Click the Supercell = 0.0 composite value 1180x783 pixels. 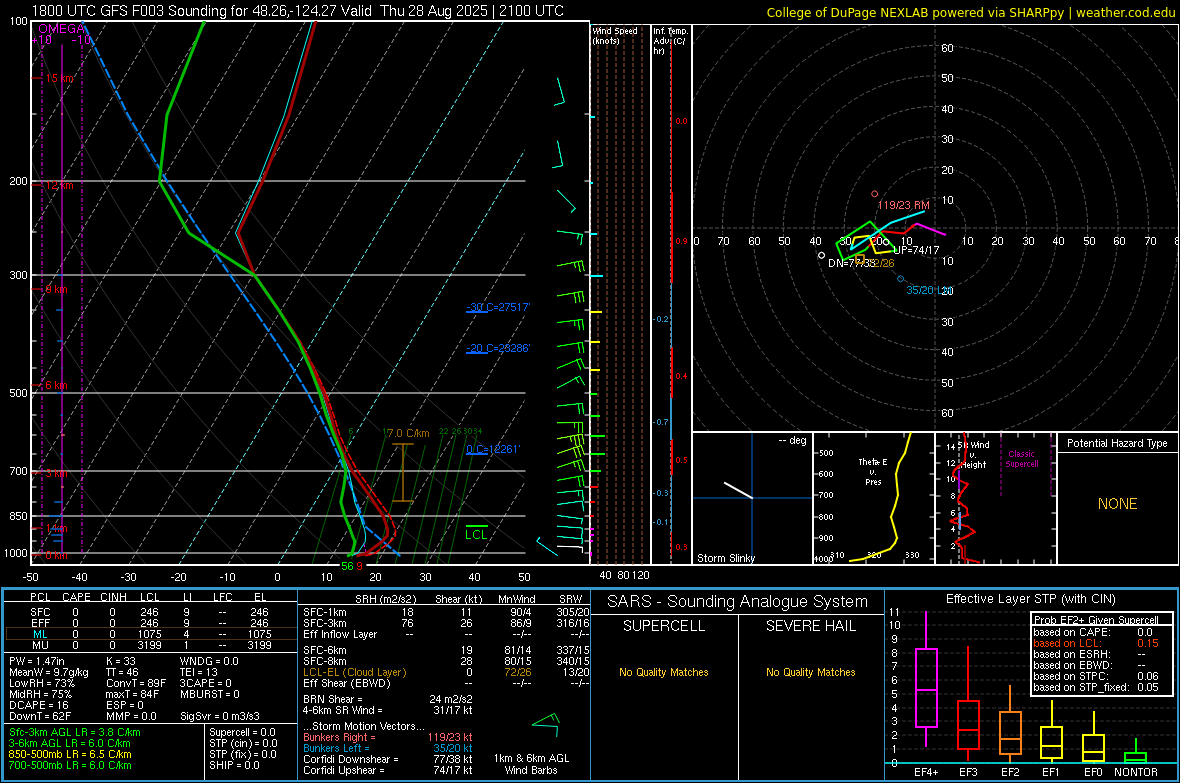pos(242,732)
